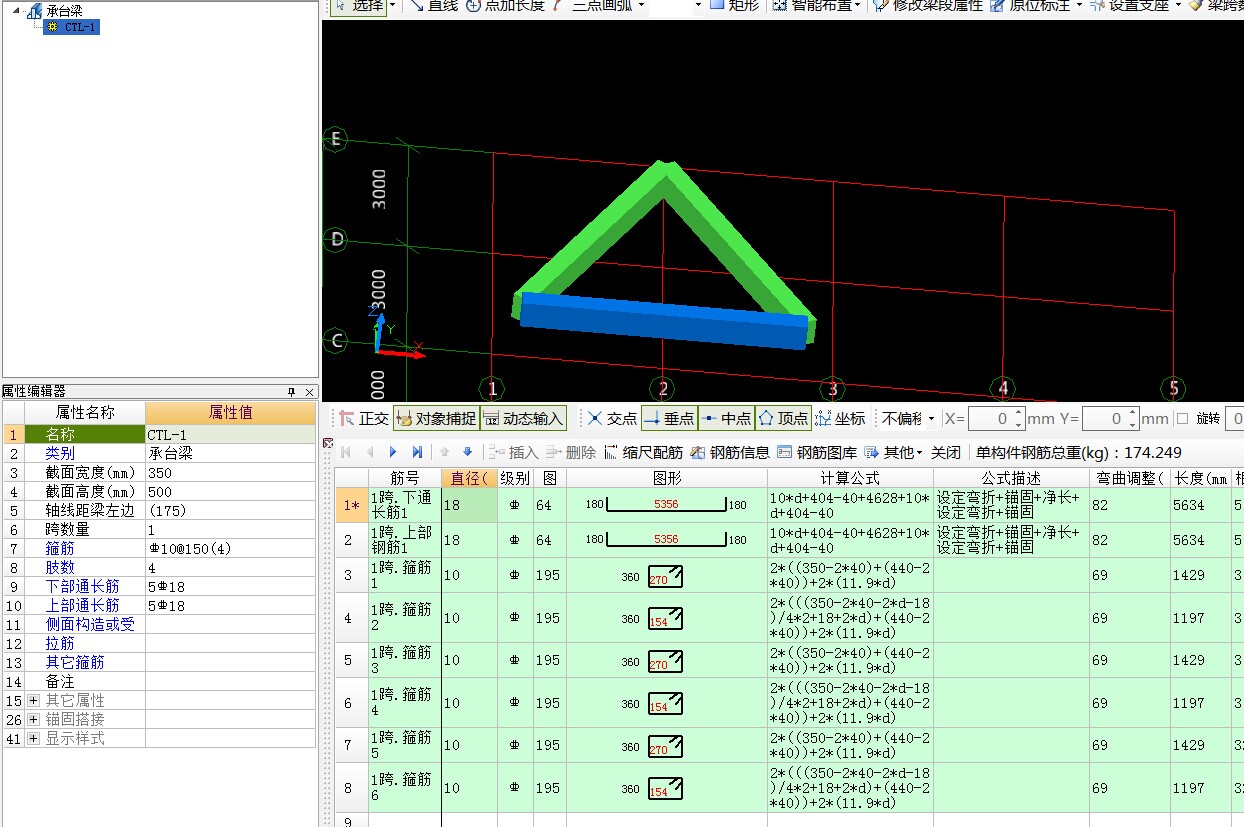Screen dimensions: 1244x827
Task: Toggle 垂点 perpendicular snap
Action: 668,419
